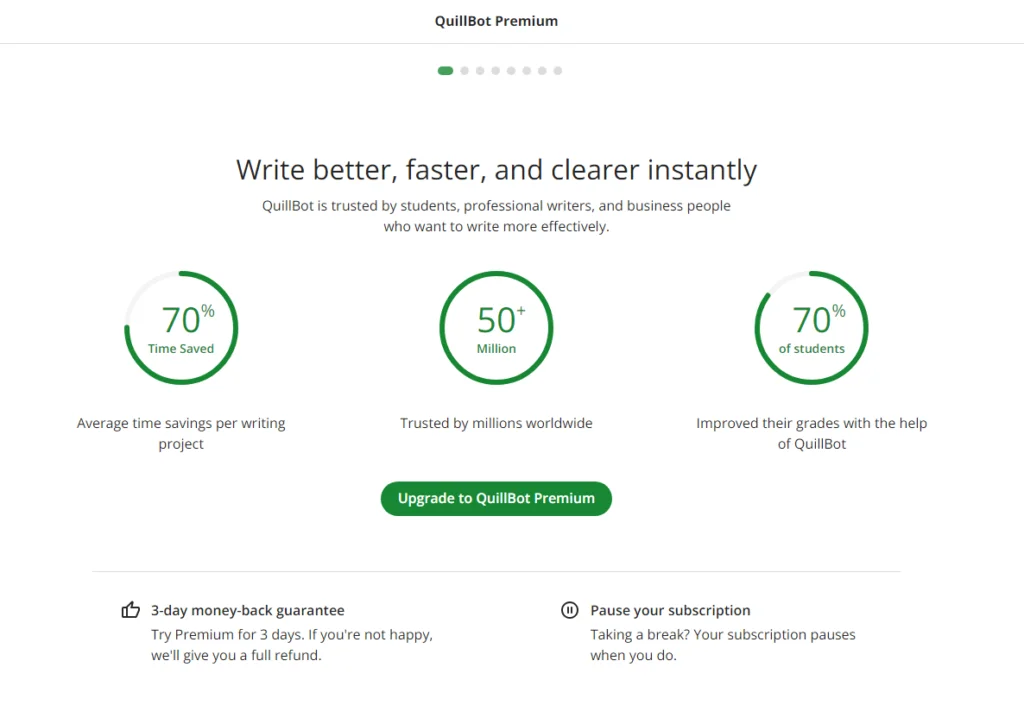Click Upgrade to QuillBot Premium button
The height and width of the screenshot is (705, 1024).
tap(496, 499)
